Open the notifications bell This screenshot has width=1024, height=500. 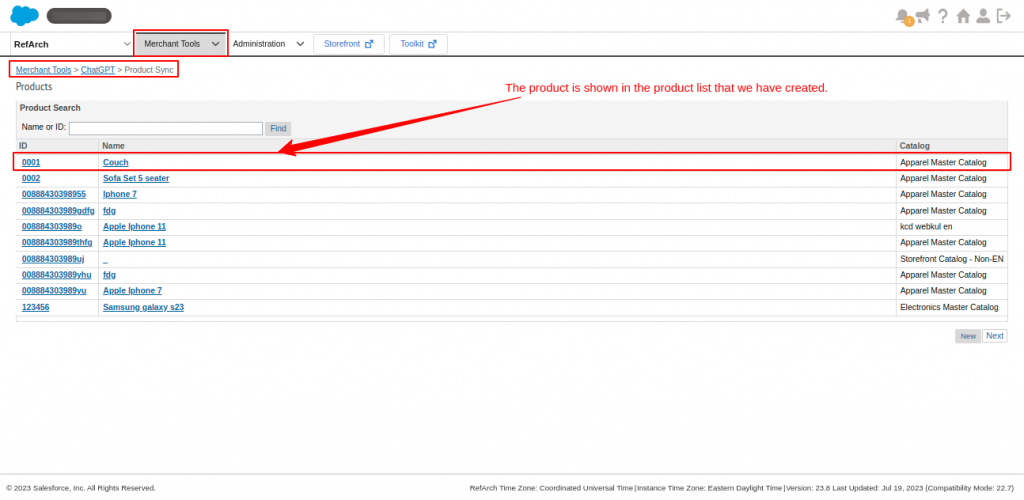coord(903,16)
